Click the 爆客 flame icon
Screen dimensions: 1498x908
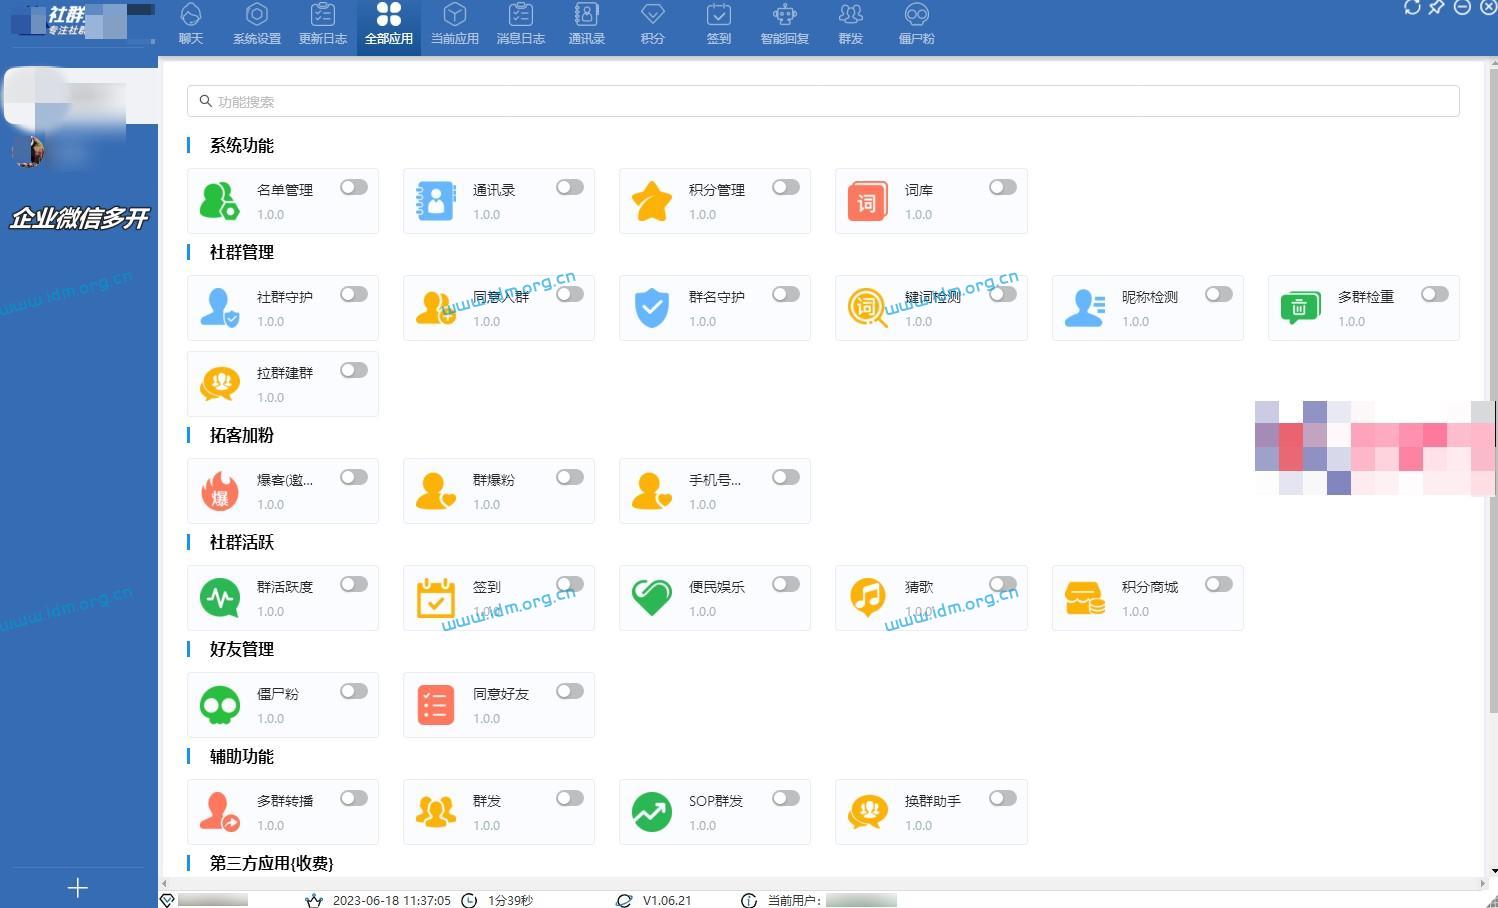point(219,491)
